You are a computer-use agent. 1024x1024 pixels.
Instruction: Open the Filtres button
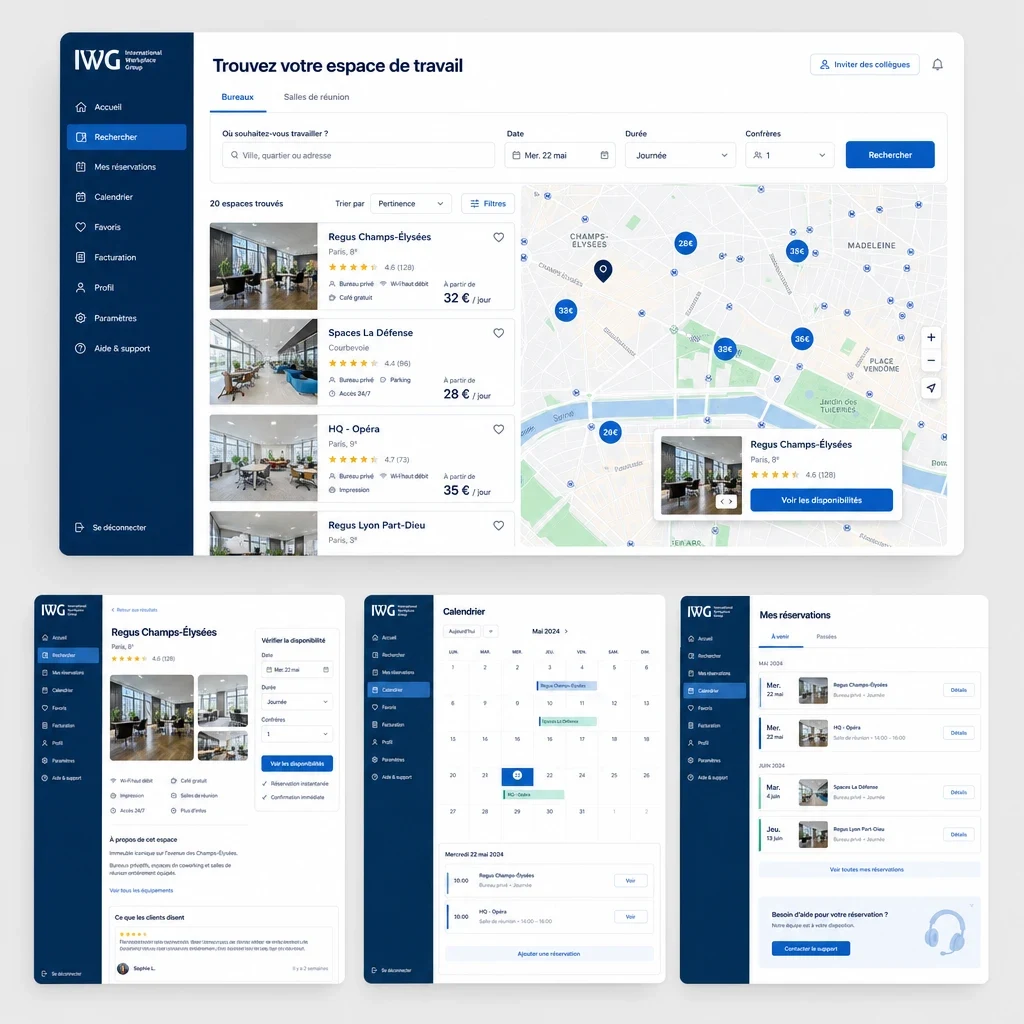[488, 204]
